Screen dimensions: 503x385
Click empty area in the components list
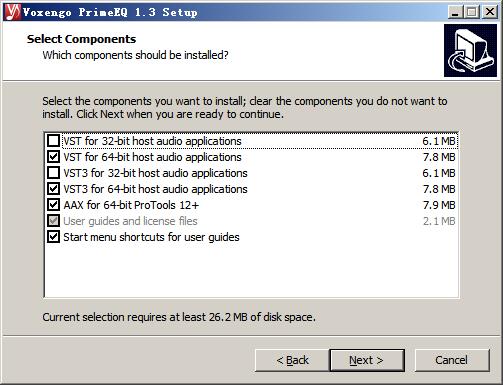point(251,270)
